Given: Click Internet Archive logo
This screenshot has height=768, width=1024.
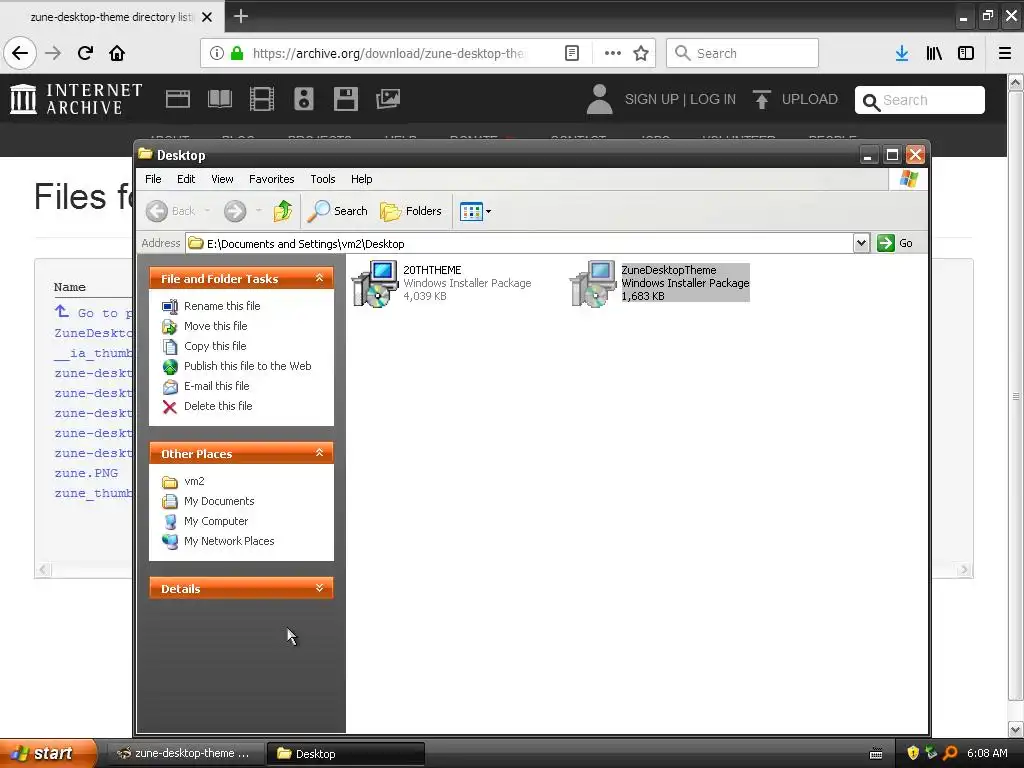Looking at the screenshot, I should click(x=76, y=99).
